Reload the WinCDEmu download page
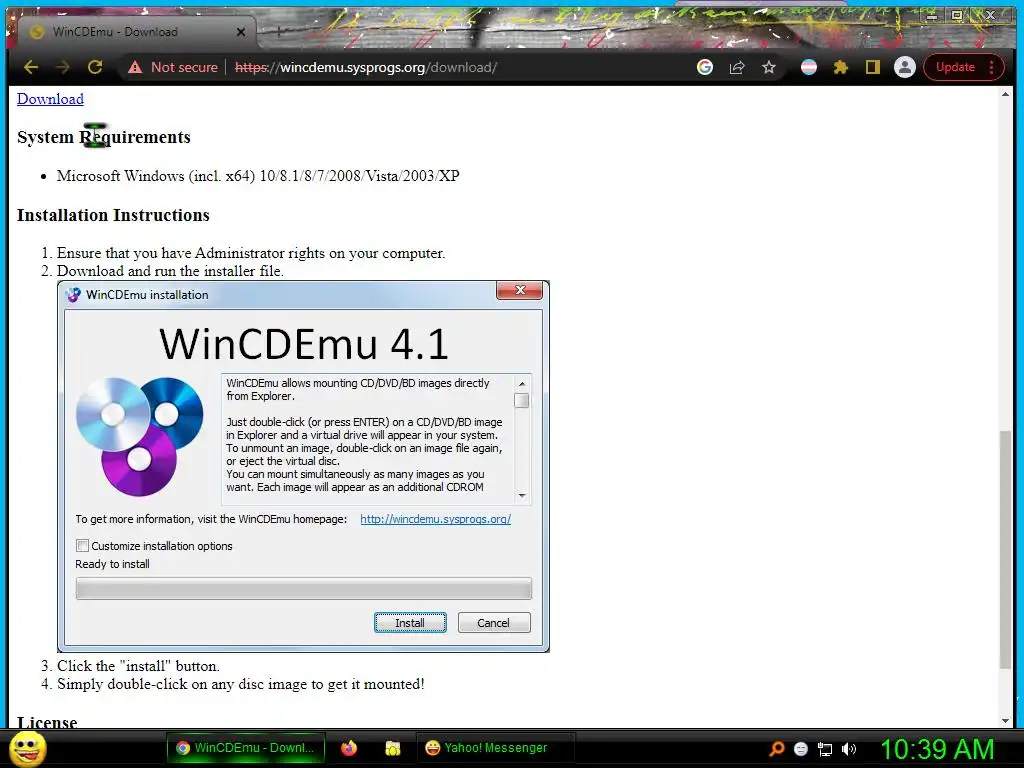The image size is (1024, 768). [x=95, y=67]
